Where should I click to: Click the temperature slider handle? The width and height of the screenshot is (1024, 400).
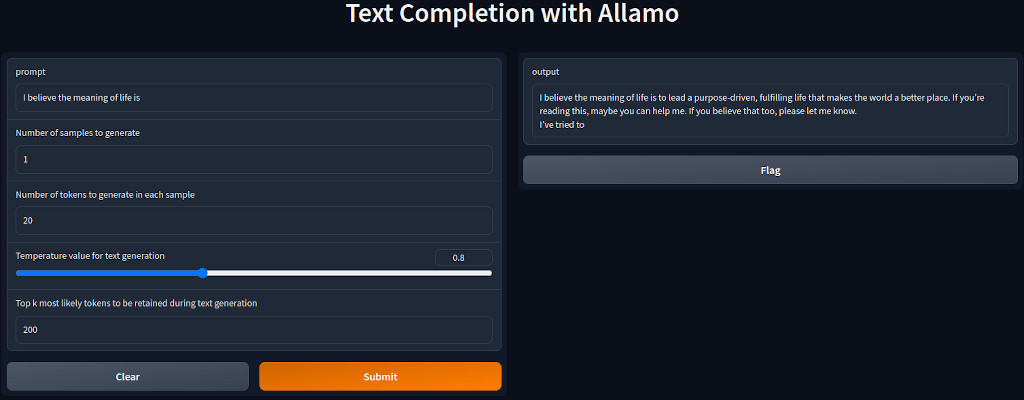[203, 272]
